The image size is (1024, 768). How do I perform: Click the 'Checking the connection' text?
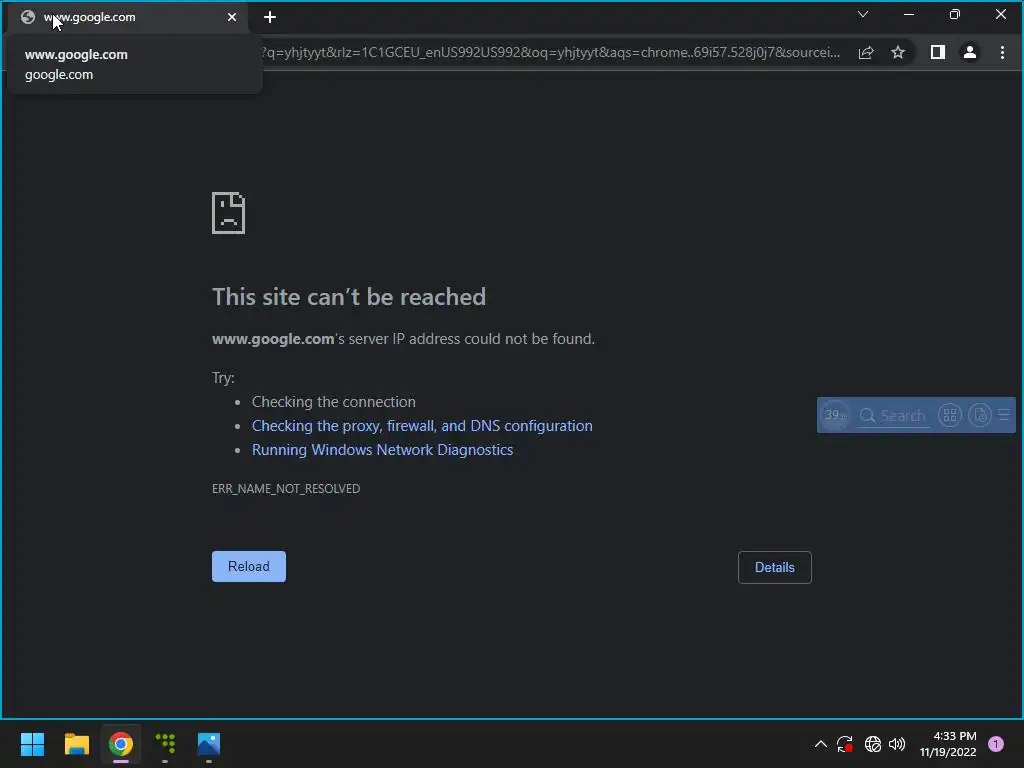(x=334, y=402)
